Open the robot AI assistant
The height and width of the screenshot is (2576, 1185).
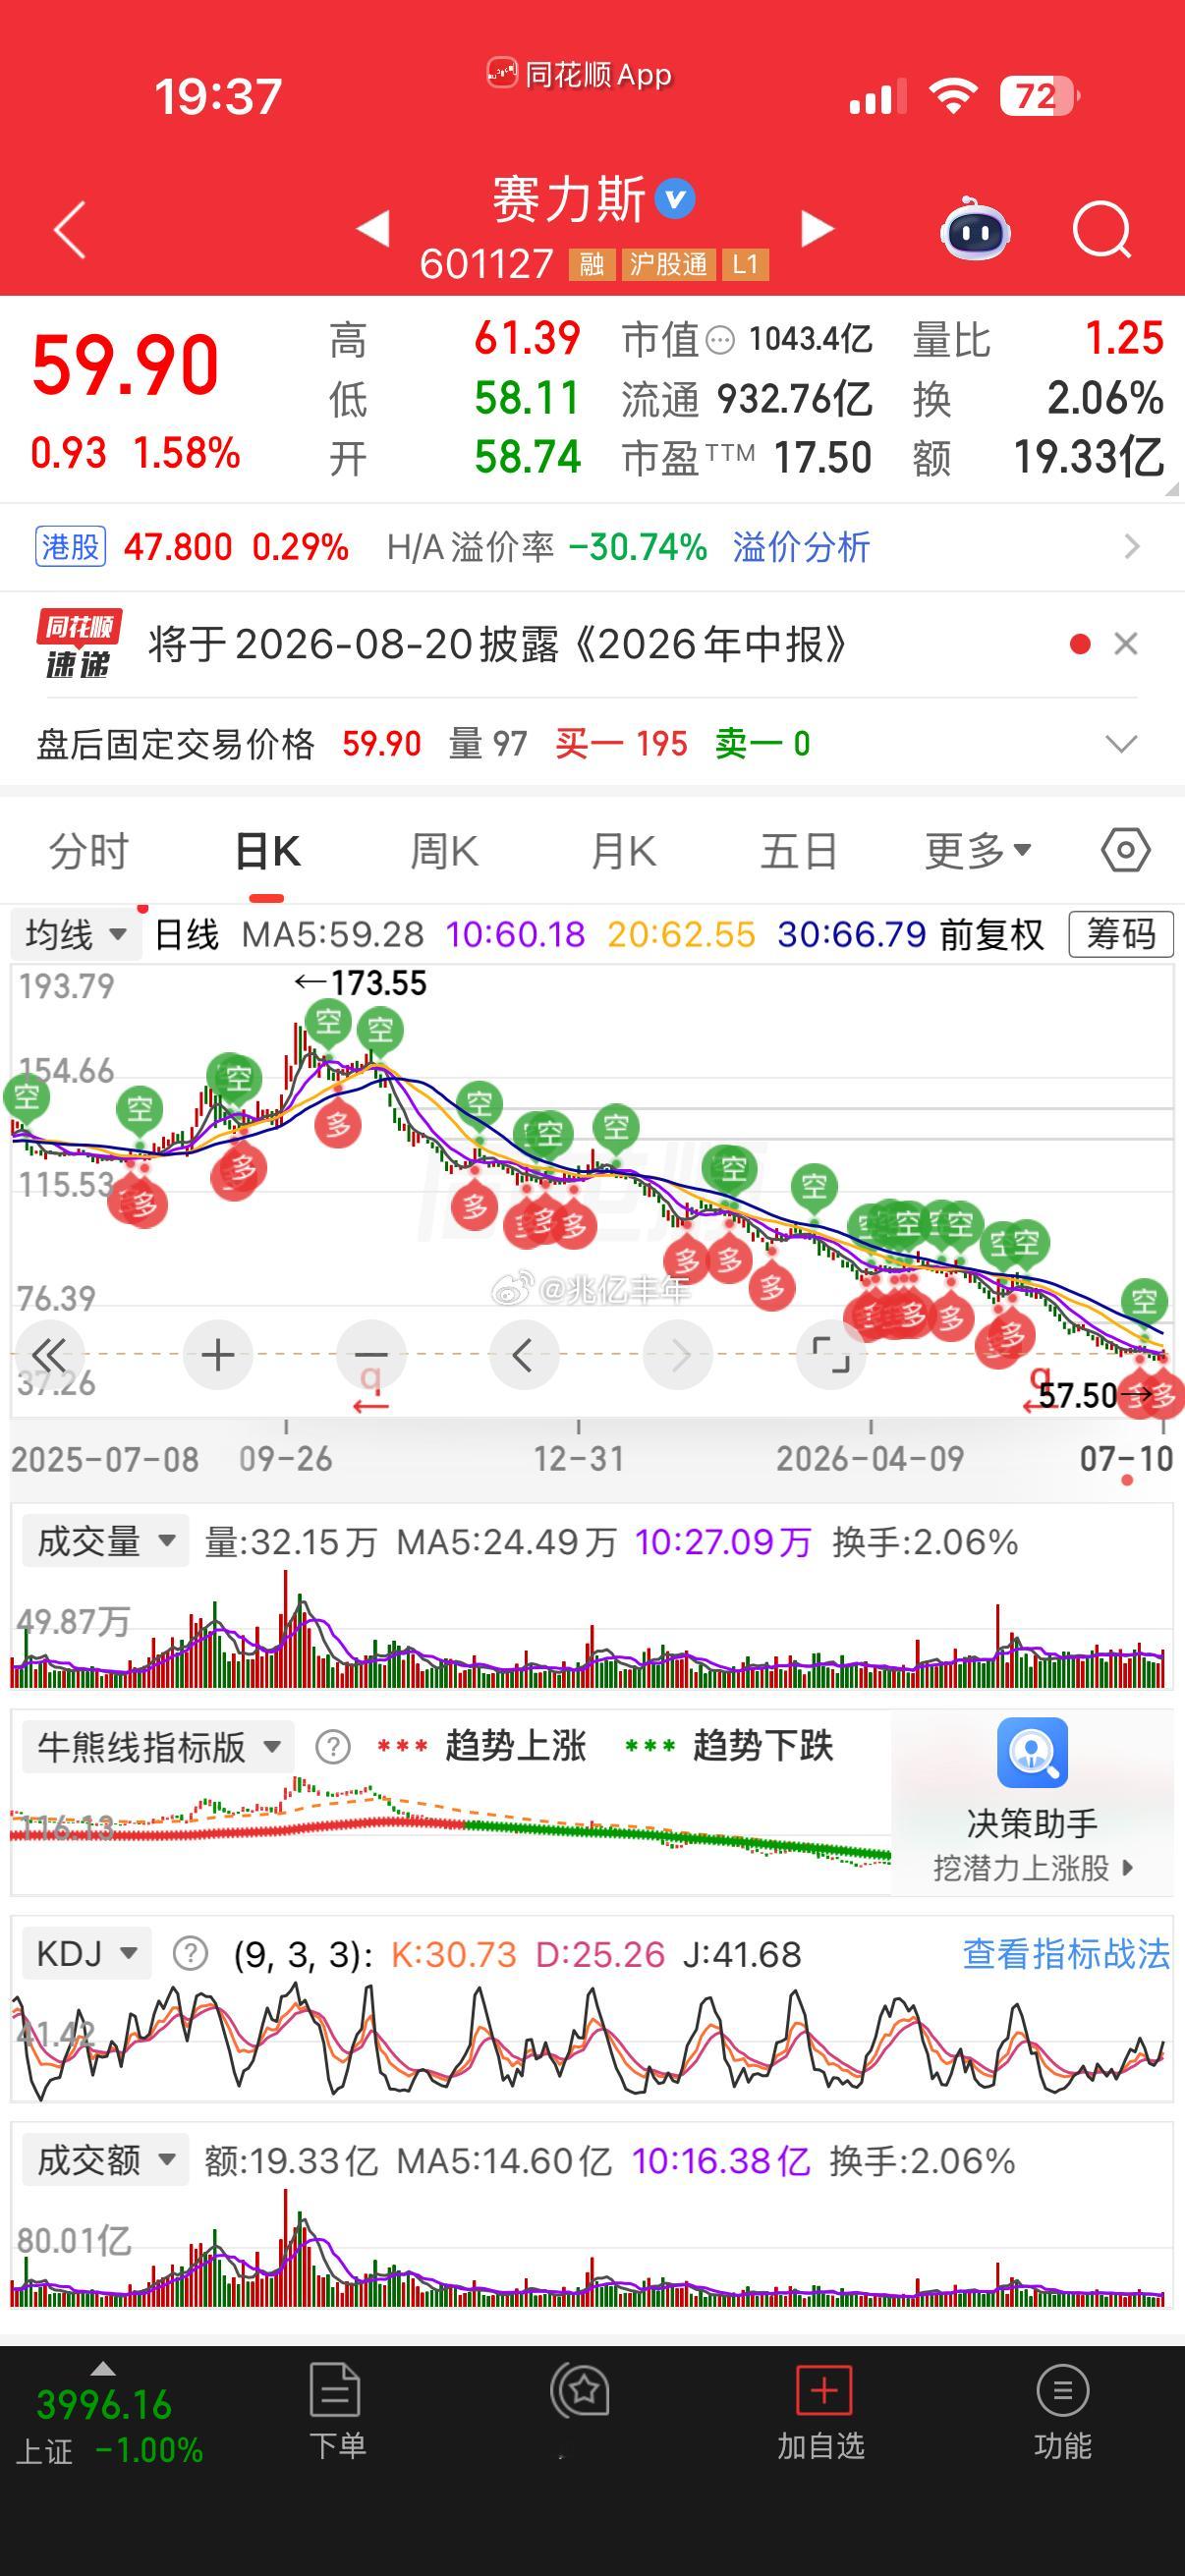pos(975,229)
